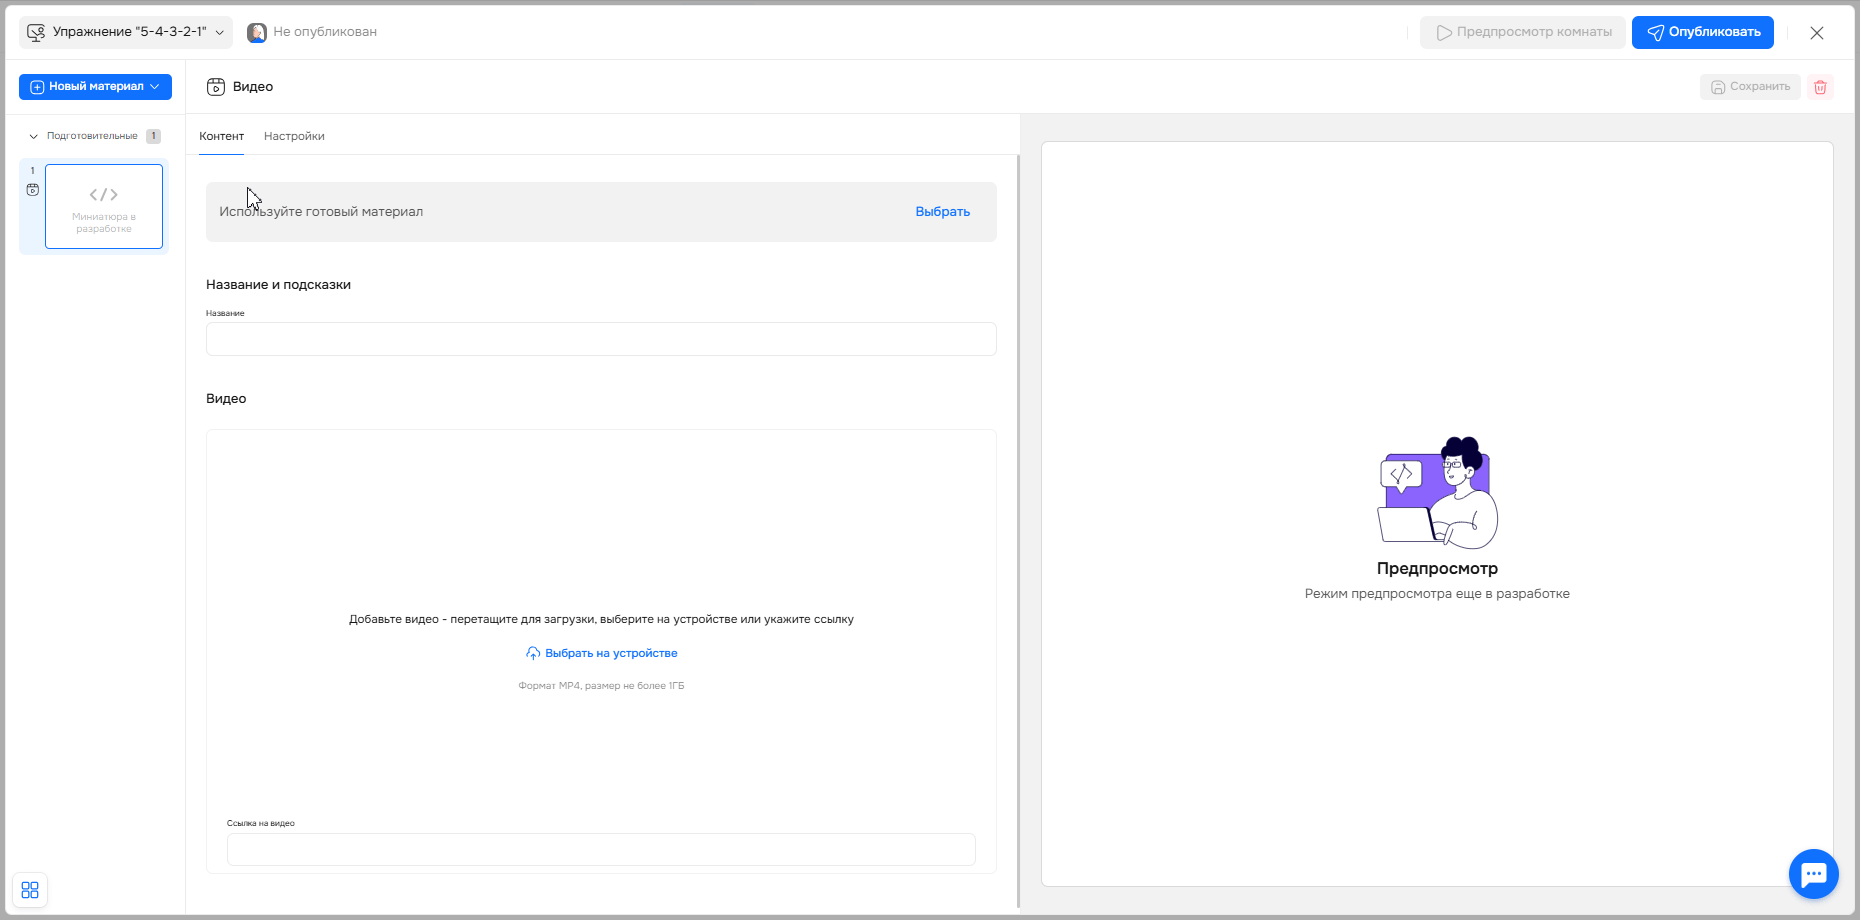Click the Предпросмотр комнаты button
The image size is (1860, 920).
coord(1523,32)
